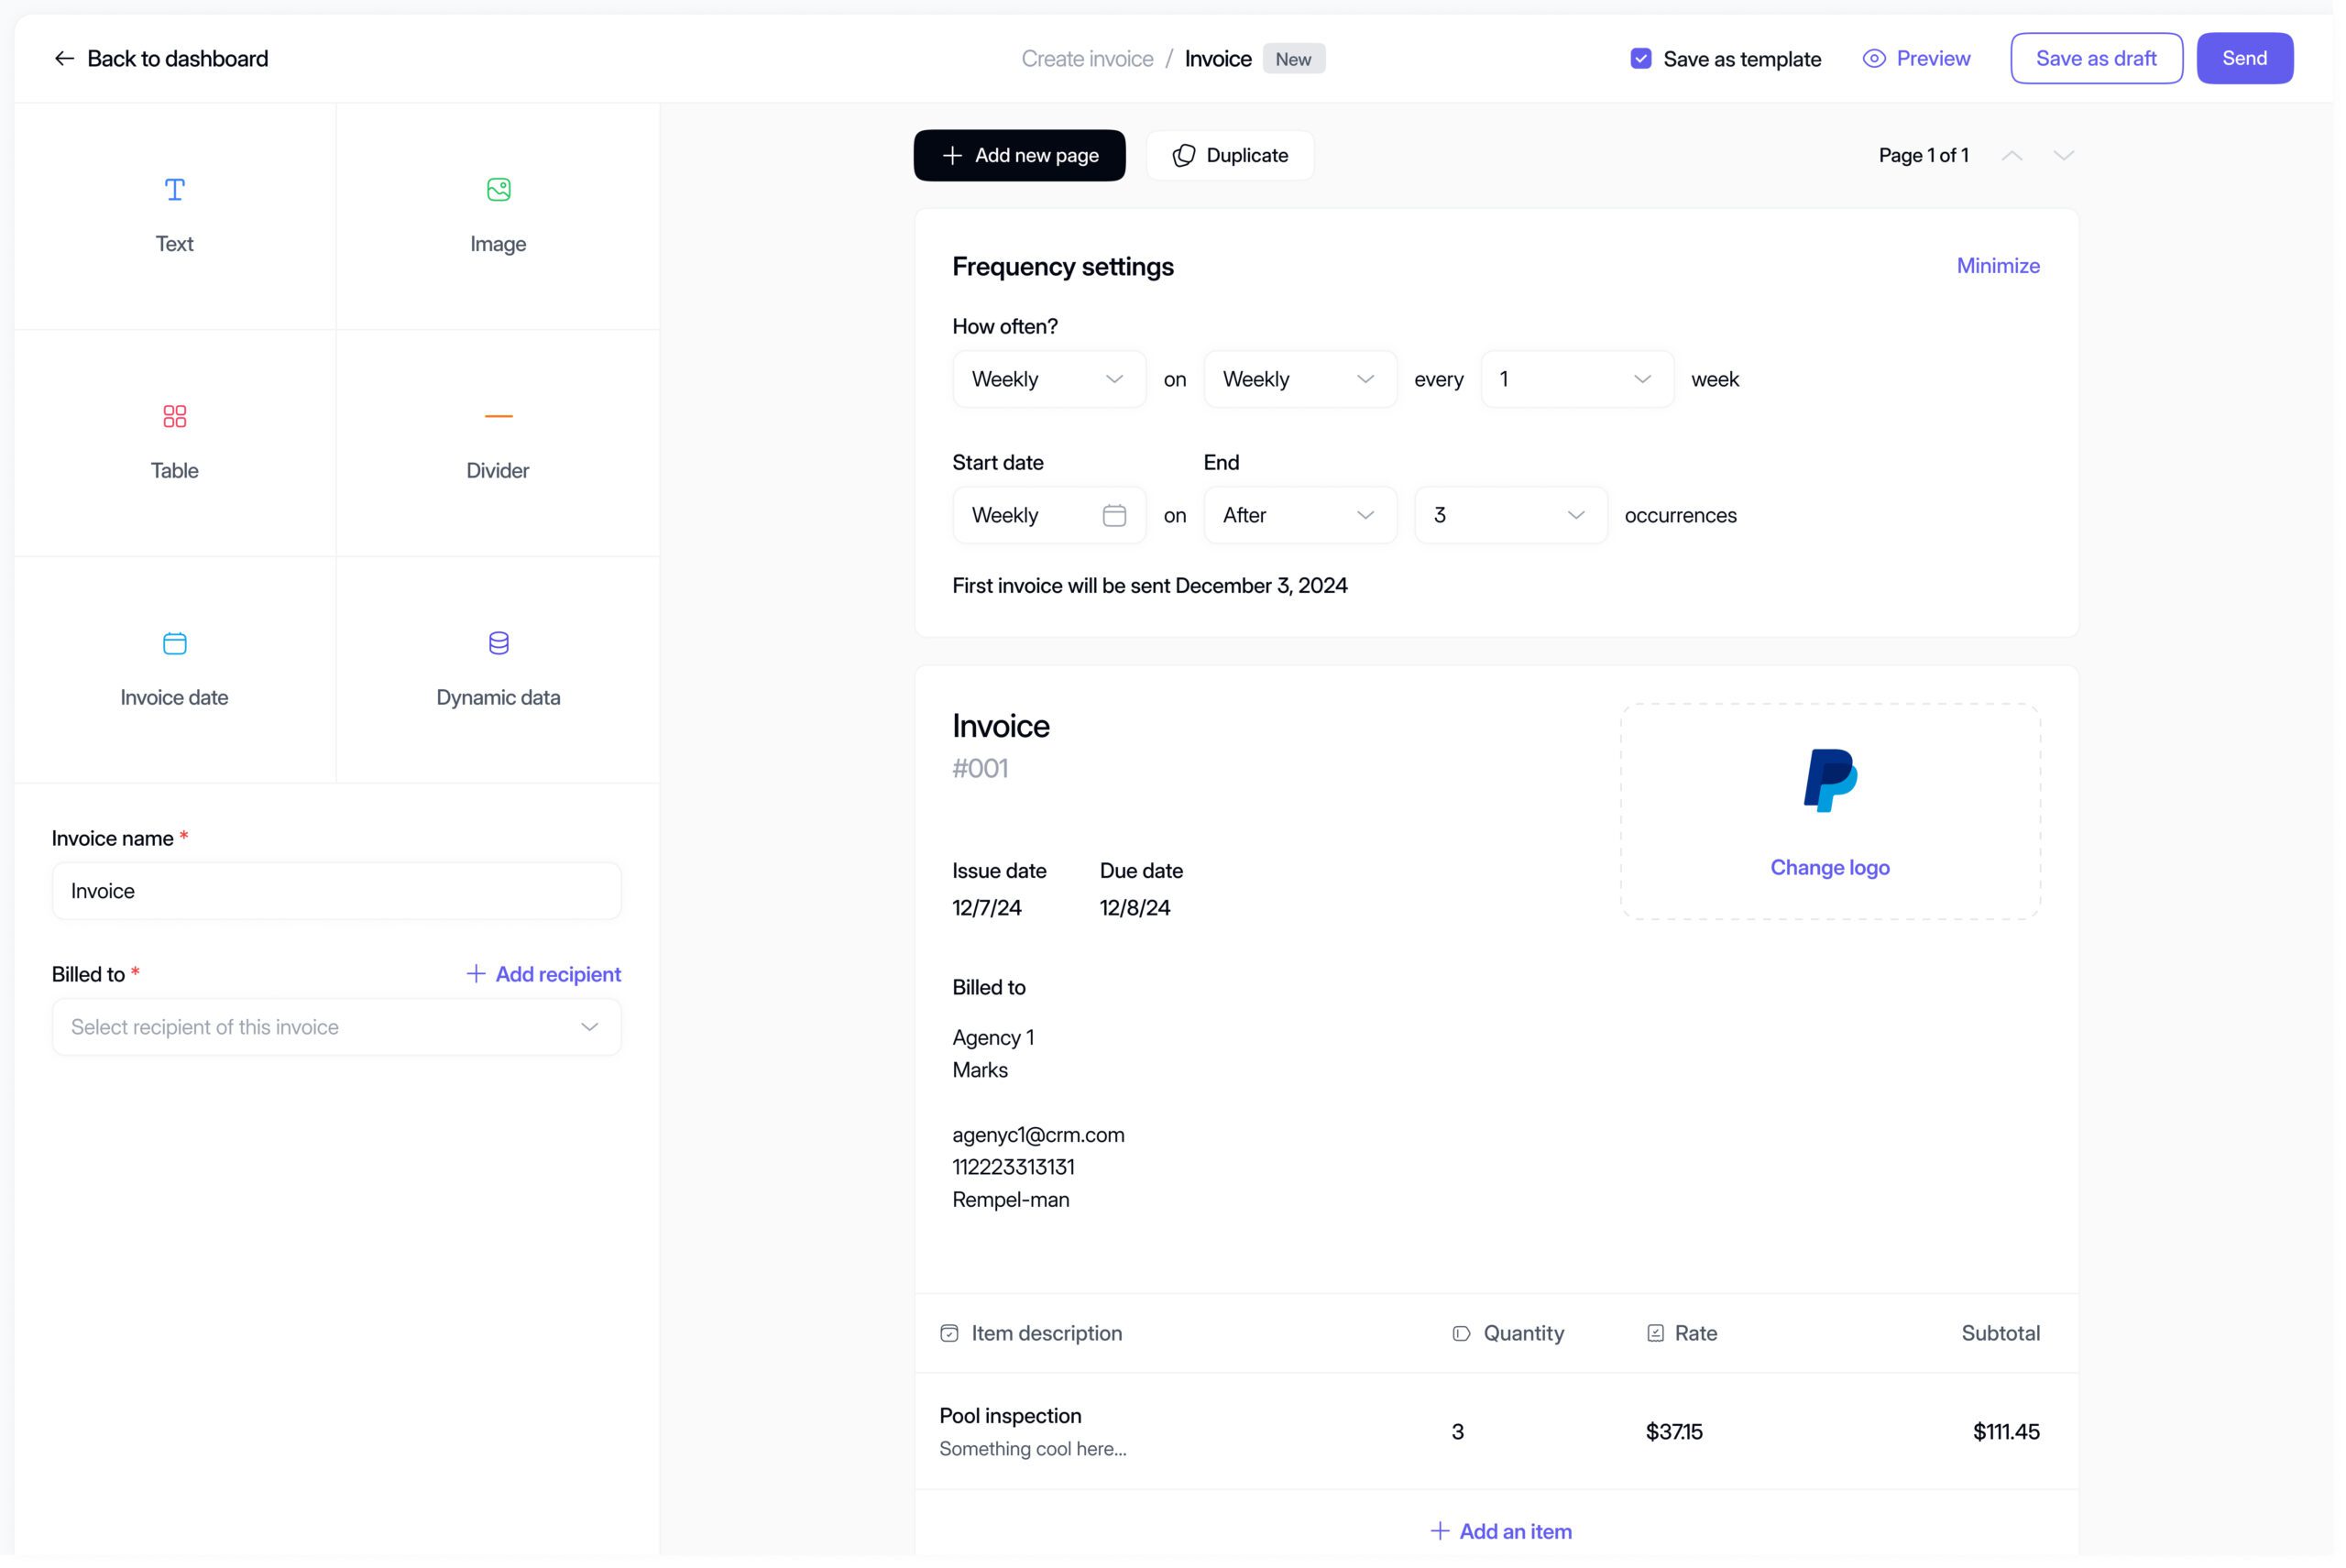Open the occurrences count dropdown

(1510, 516)
